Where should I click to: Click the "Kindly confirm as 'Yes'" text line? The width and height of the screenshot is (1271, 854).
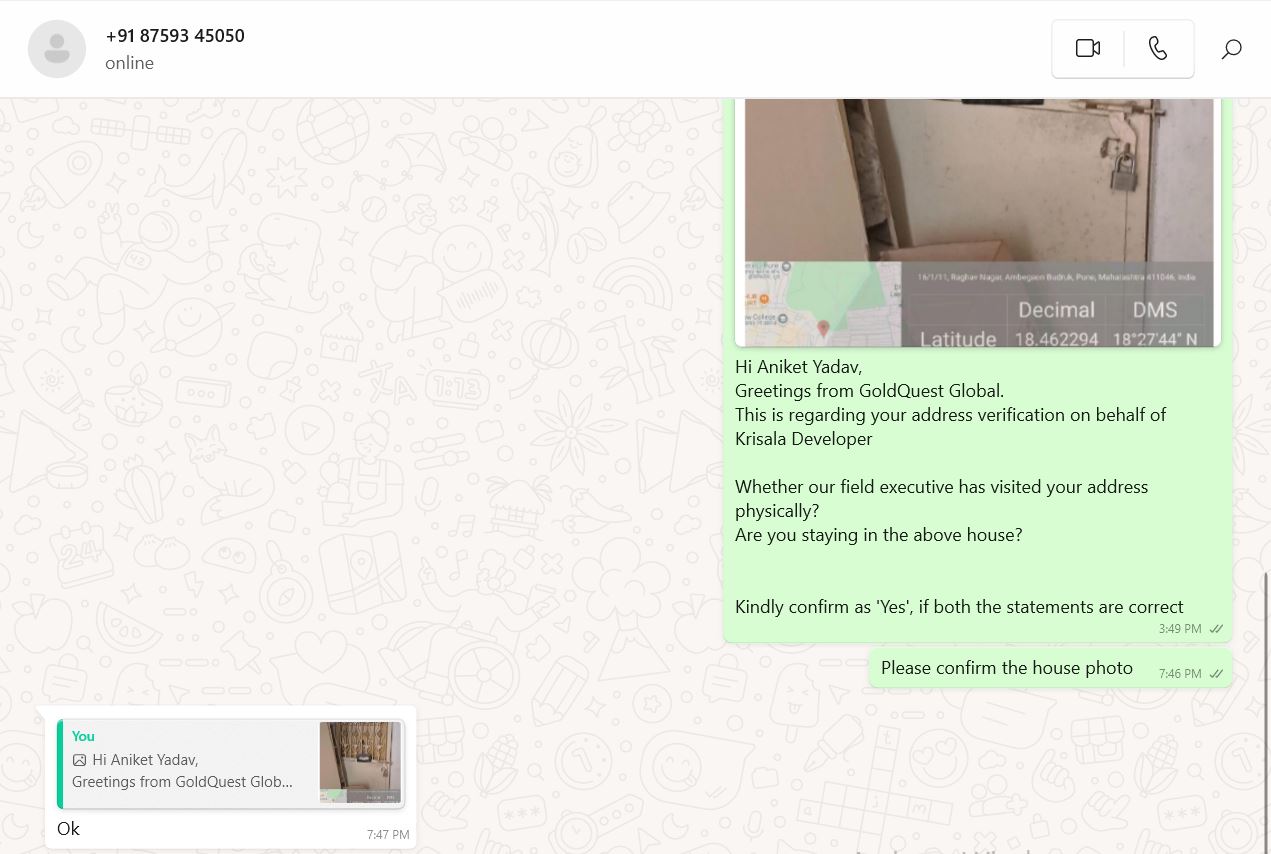click(x=958, y=607)
